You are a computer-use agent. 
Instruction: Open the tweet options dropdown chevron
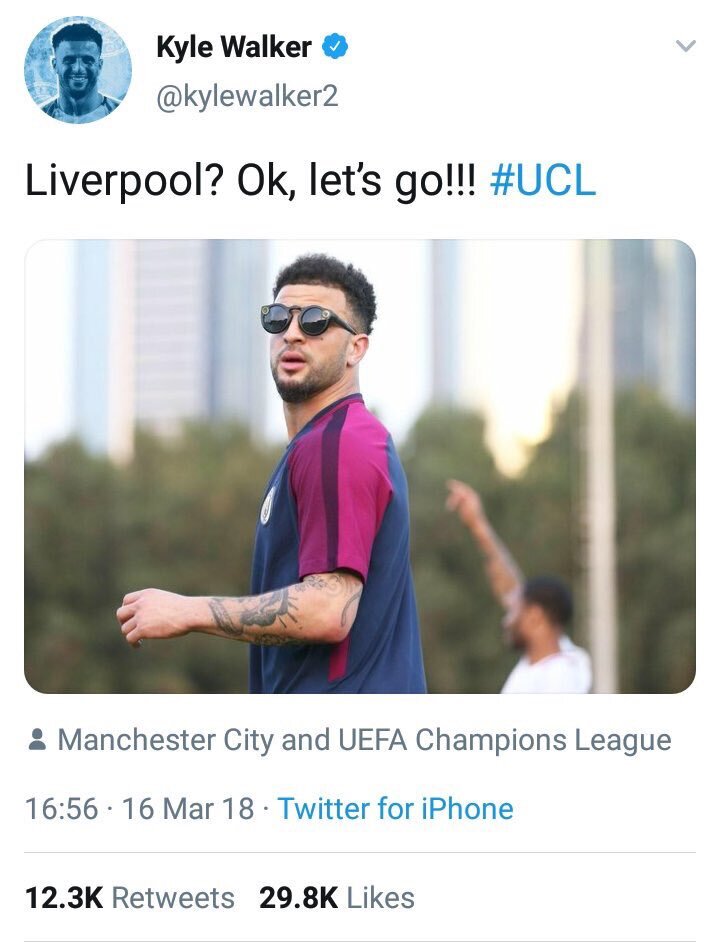point(685,46)
